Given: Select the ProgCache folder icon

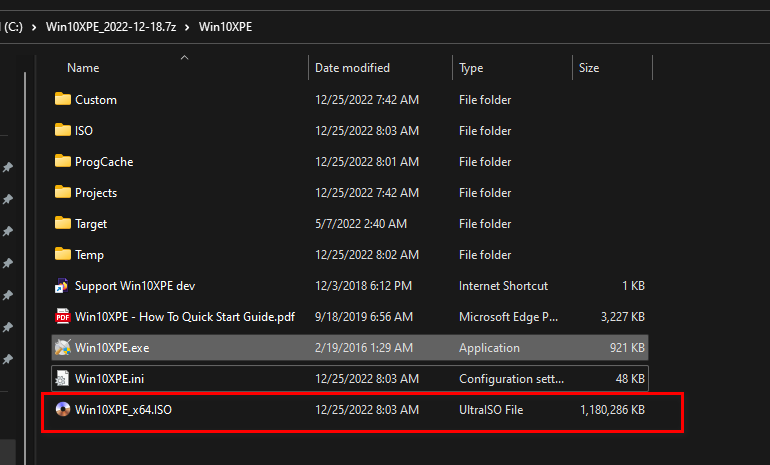Looking at the screenshot, I should pos(62,162).
